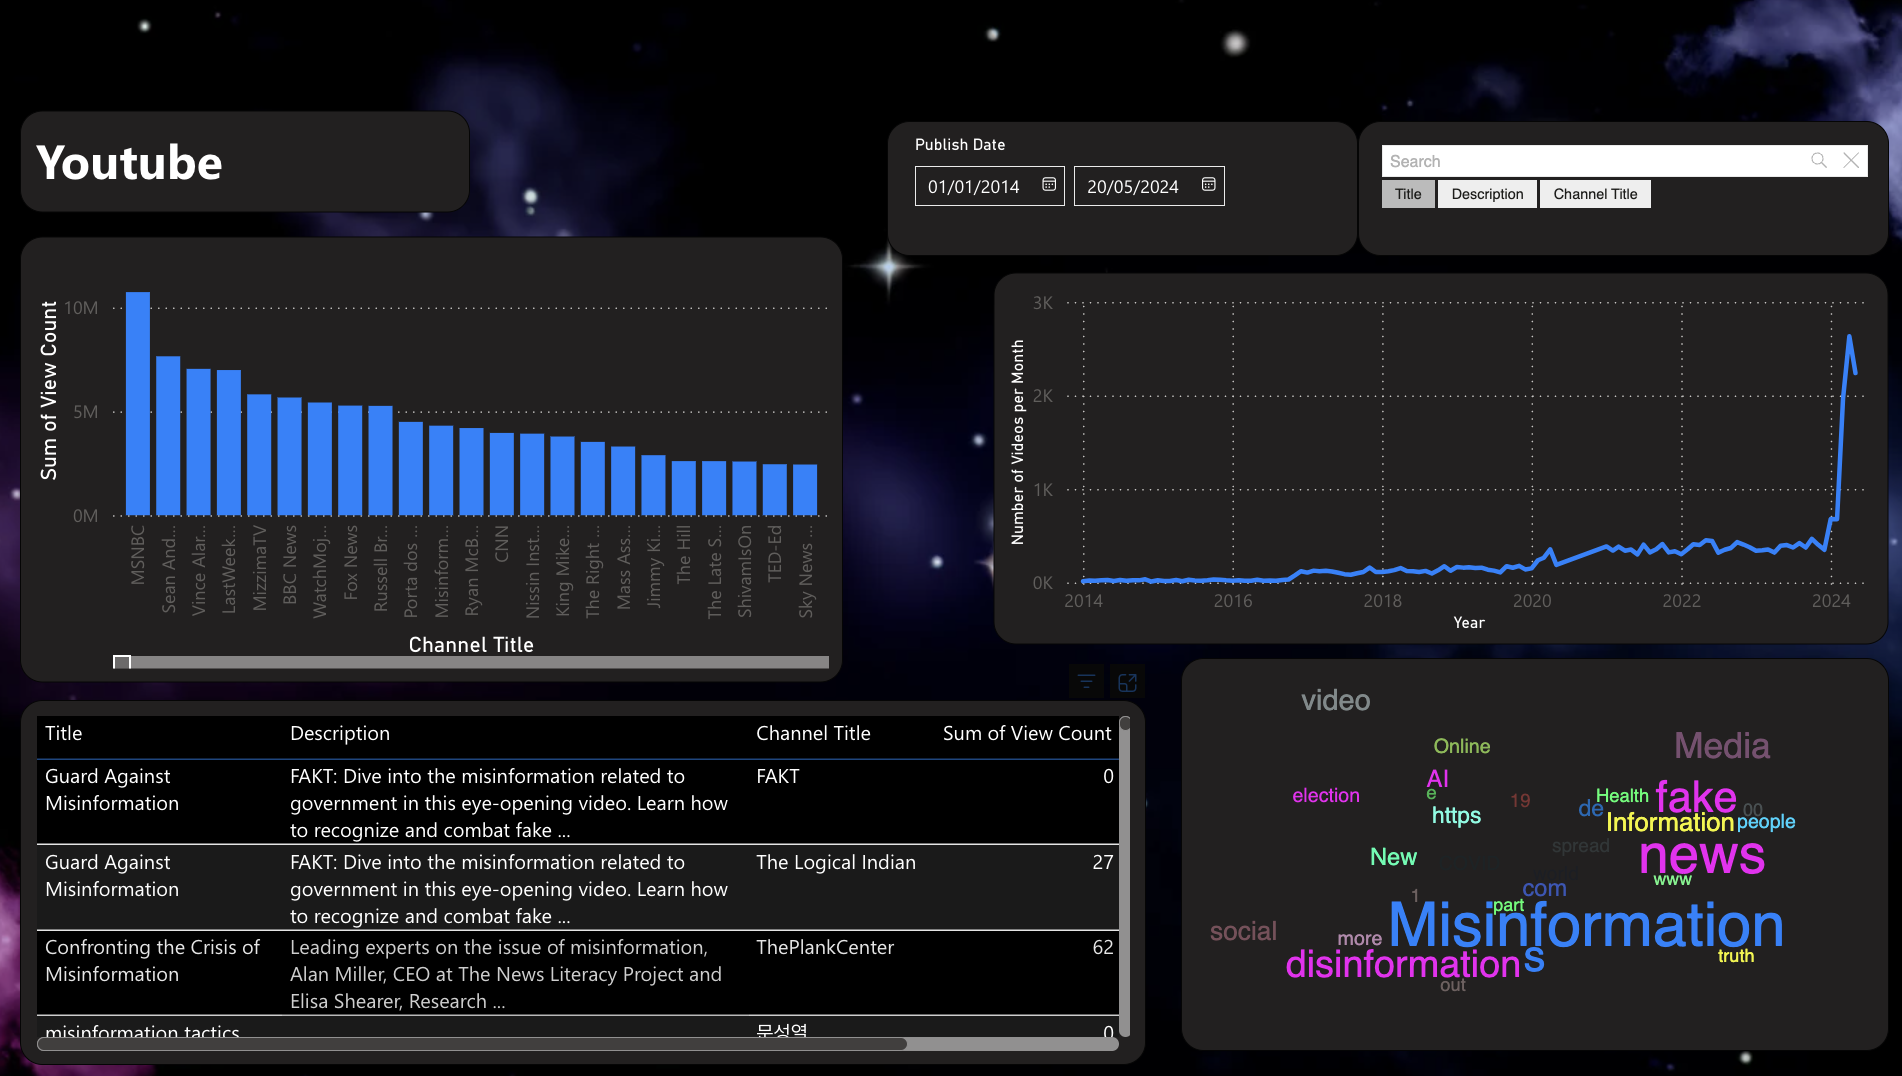Select 'Confronting the Crisis of Misinformation' title
The width and height of the screenshot is (1902, 1076).
click(x=152, y=961)
